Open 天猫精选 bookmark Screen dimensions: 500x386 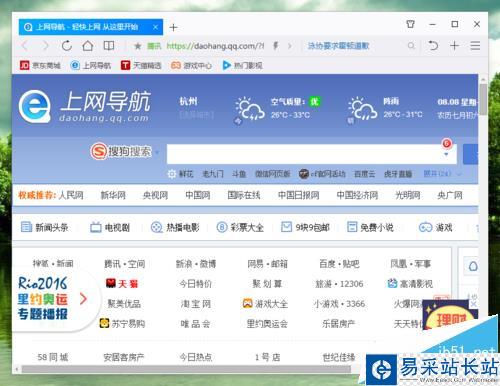[x=141, y=65]
